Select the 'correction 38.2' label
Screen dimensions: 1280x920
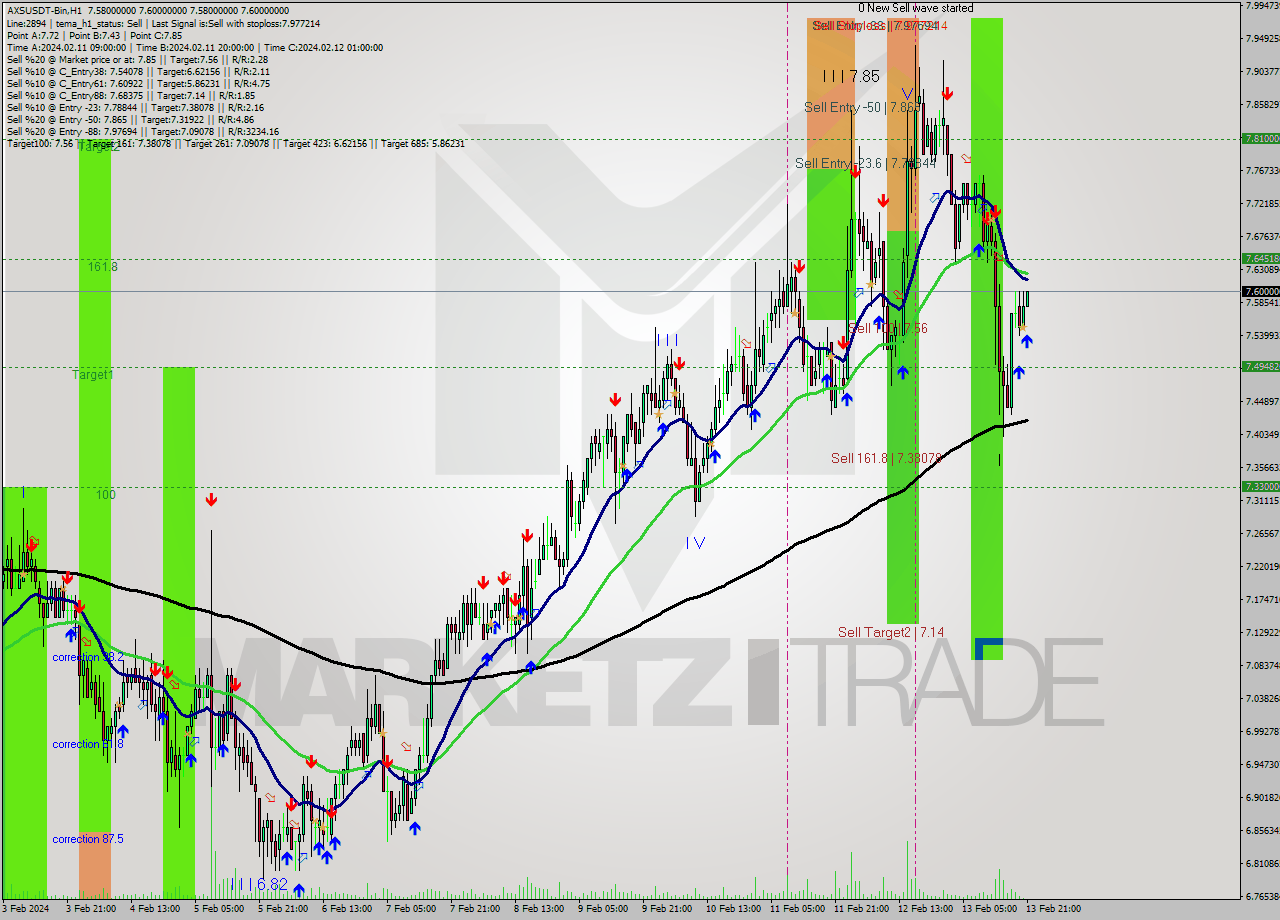[x=88, y=657]
